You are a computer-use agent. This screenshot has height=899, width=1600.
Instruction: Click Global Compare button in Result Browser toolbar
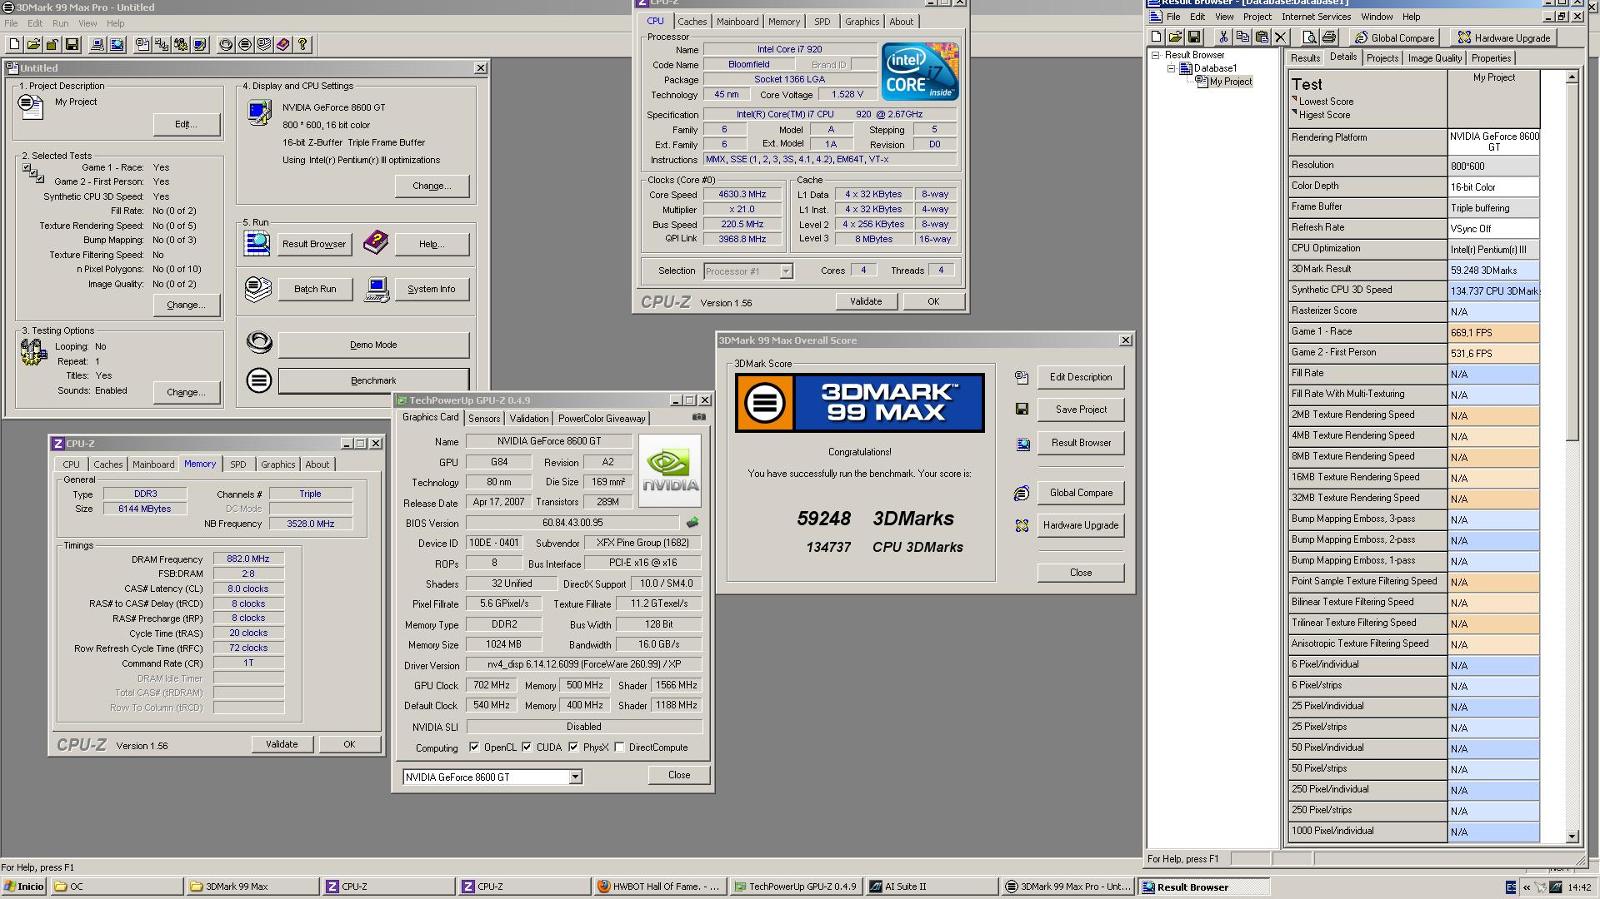coord(1394,37)
